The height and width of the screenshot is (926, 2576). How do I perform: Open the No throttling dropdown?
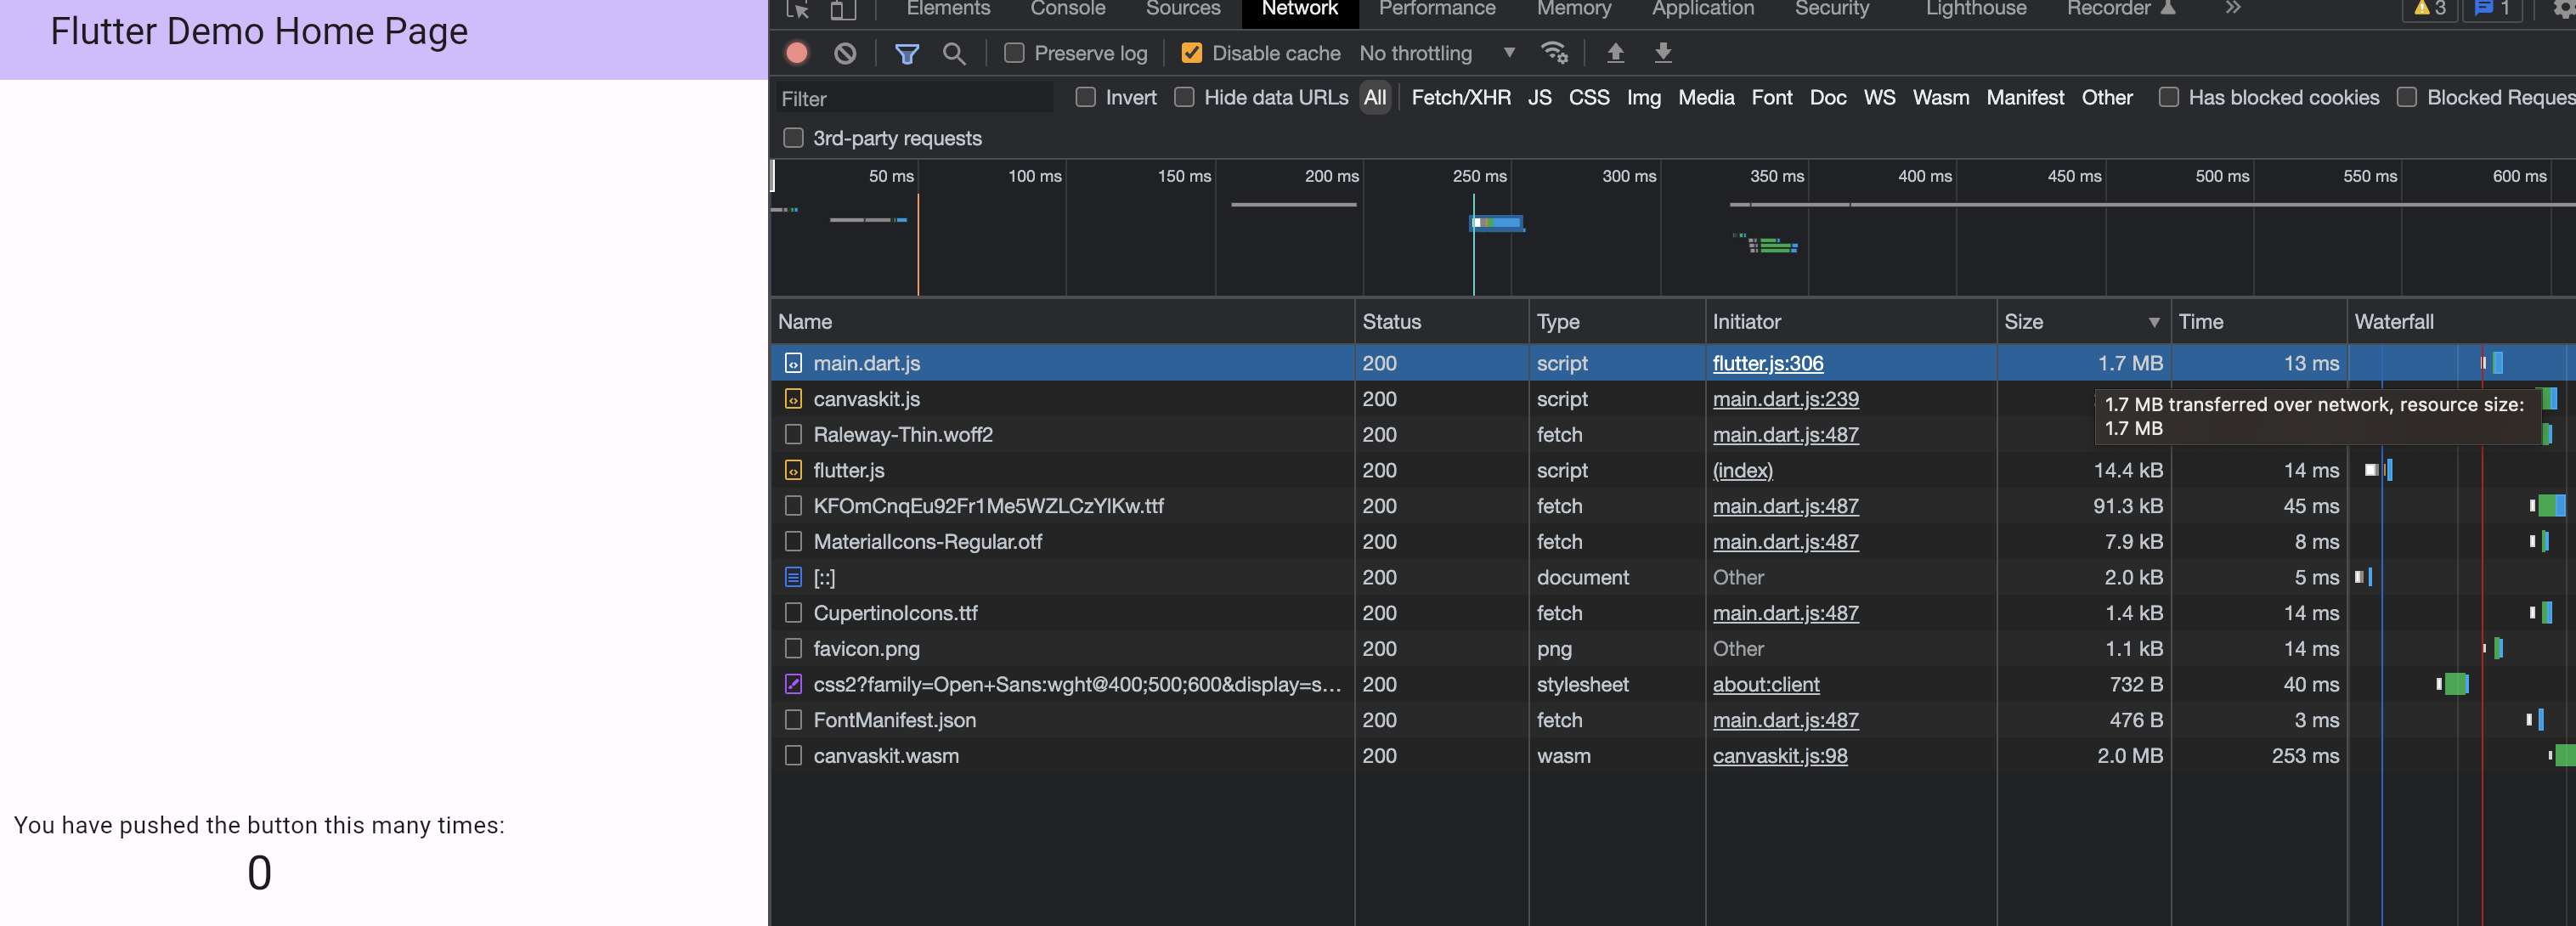coord(1436,53)
